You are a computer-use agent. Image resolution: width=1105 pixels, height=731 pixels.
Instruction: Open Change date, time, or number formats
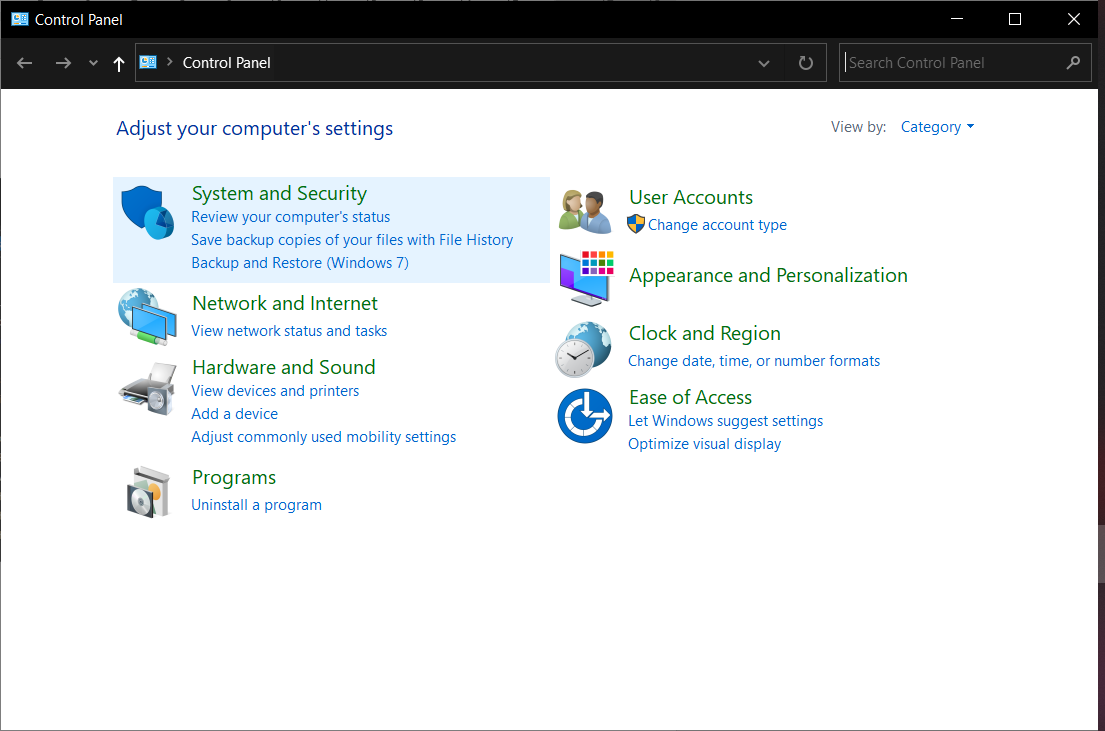[x=754, y=361]
